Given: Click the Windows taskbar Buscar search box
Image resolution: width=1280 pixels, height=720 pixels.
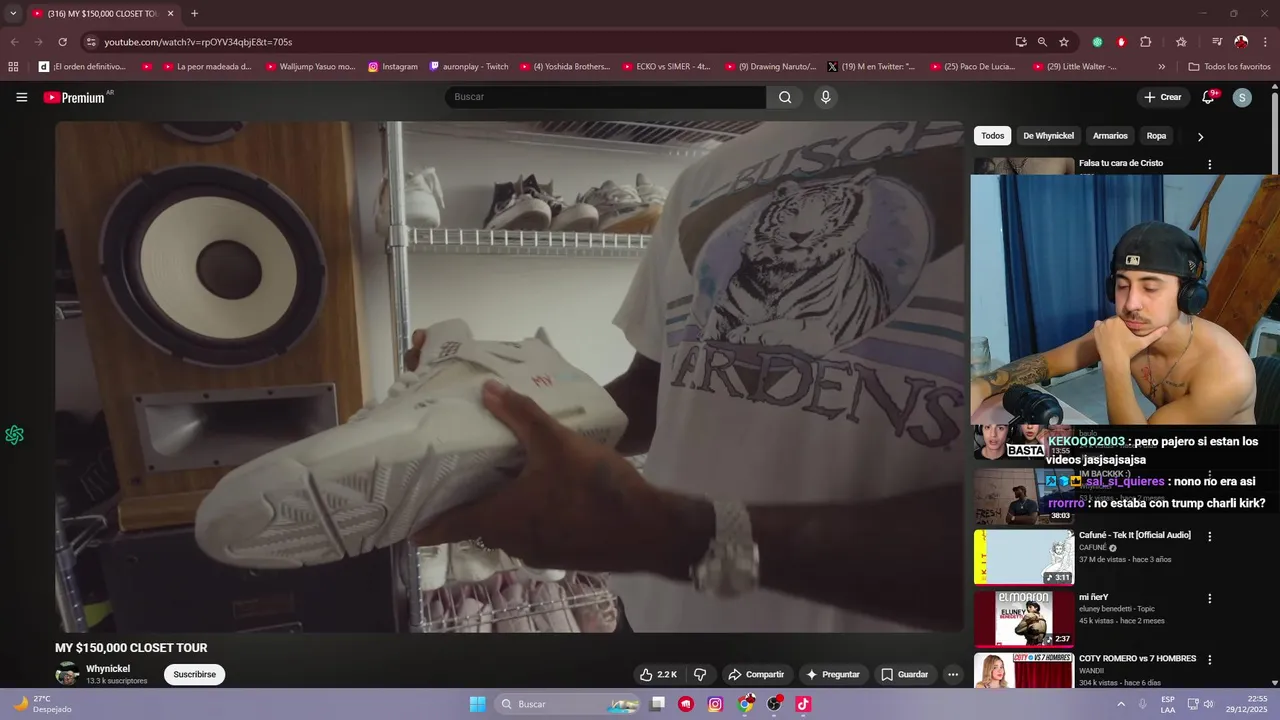Looking at the screenshot, I should (x=567, y=704).
